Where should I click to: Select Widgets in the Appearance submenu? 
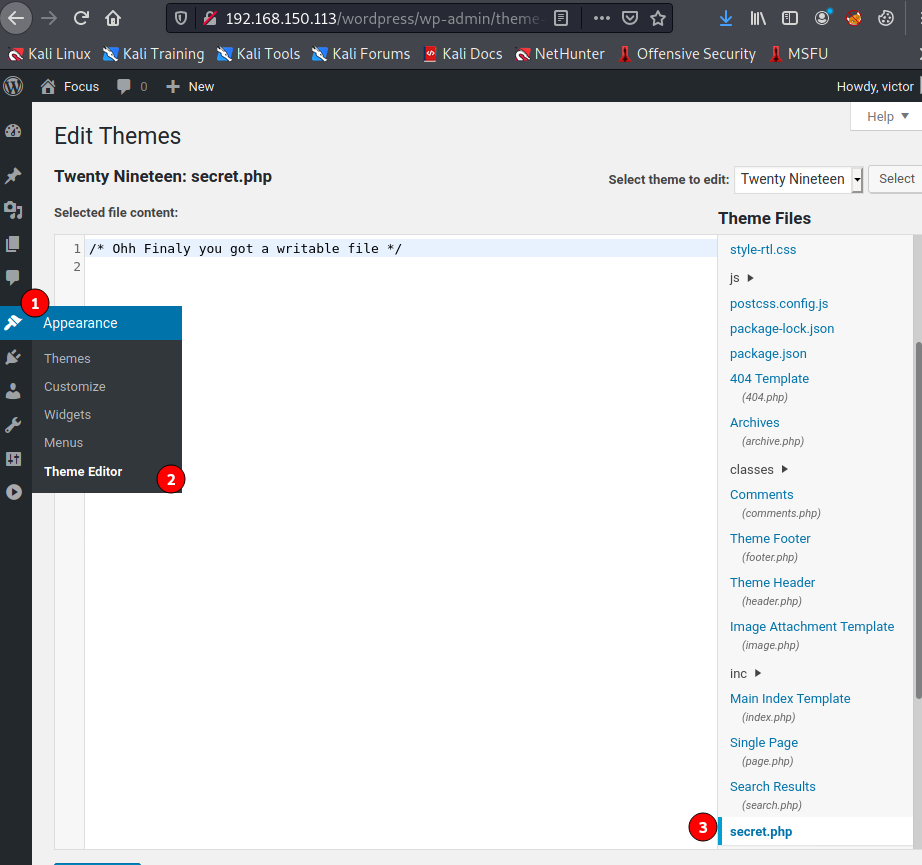pyautogui.click(x=67, y=415)
